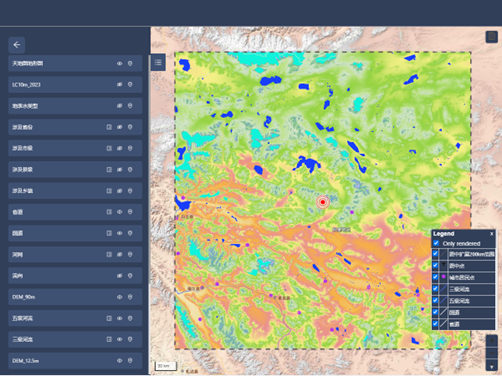This screenshot has height=376, width=502.
Task: Open the layer list icon beside the map
Action: 158,62
